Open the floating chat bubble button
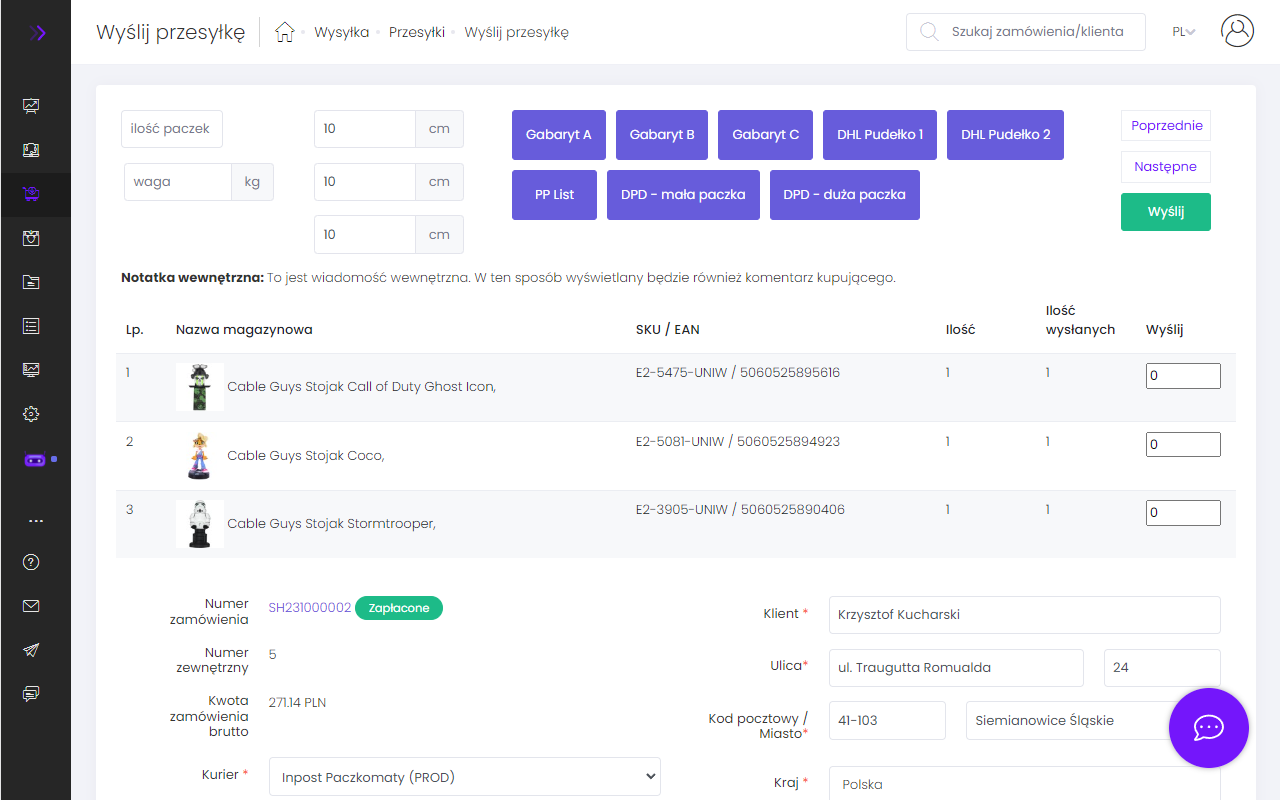The image size is (1280, 800). [x=1208, y=727]
